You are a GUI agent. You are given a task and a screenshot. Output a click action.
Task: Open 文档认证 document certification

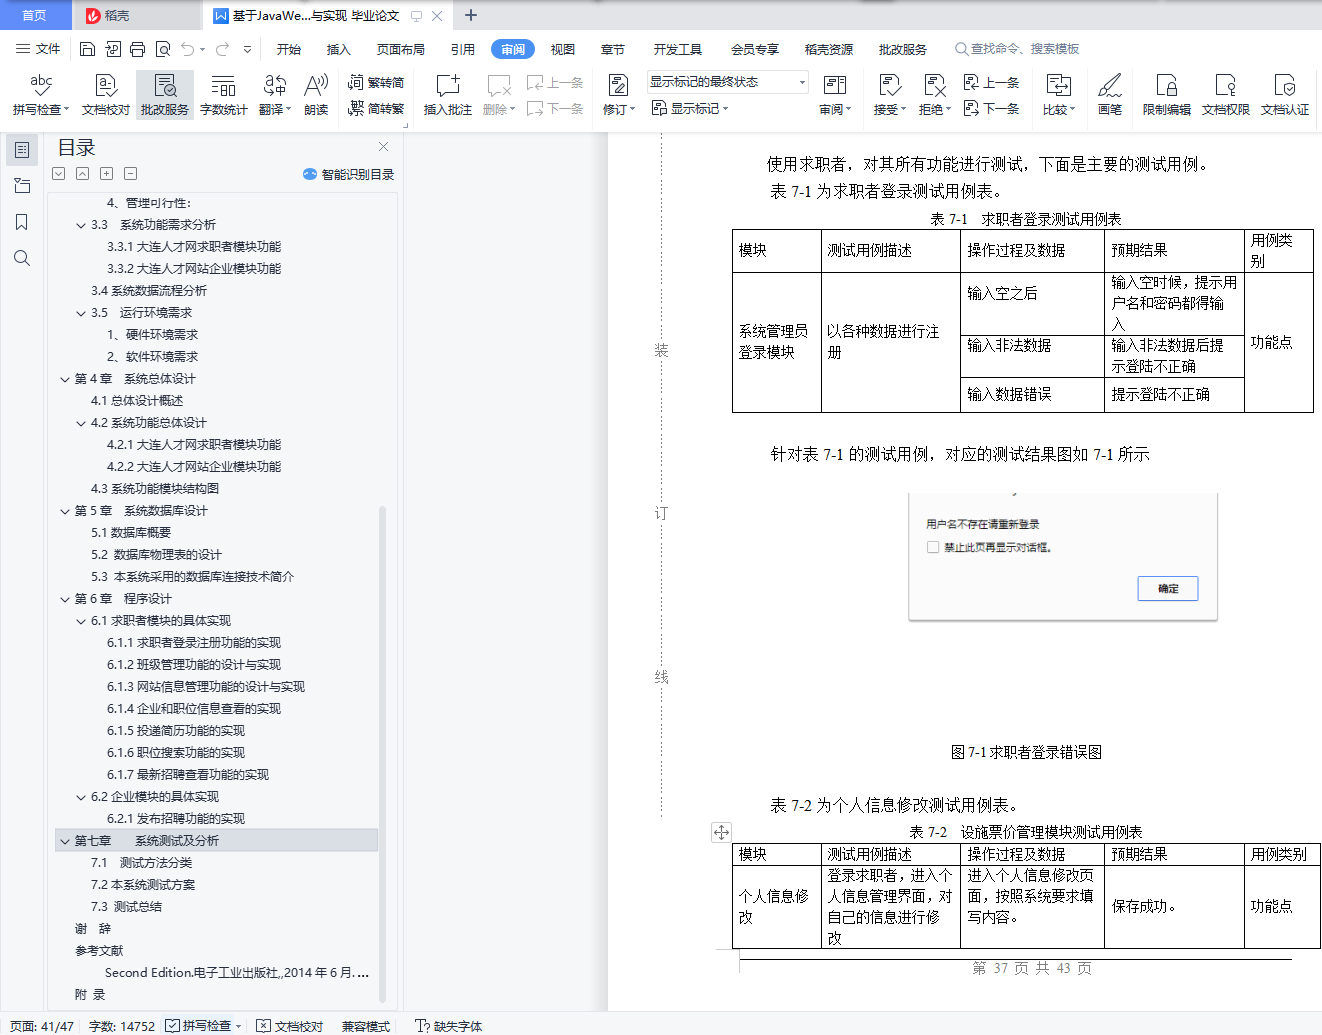tap(1285, 95)
